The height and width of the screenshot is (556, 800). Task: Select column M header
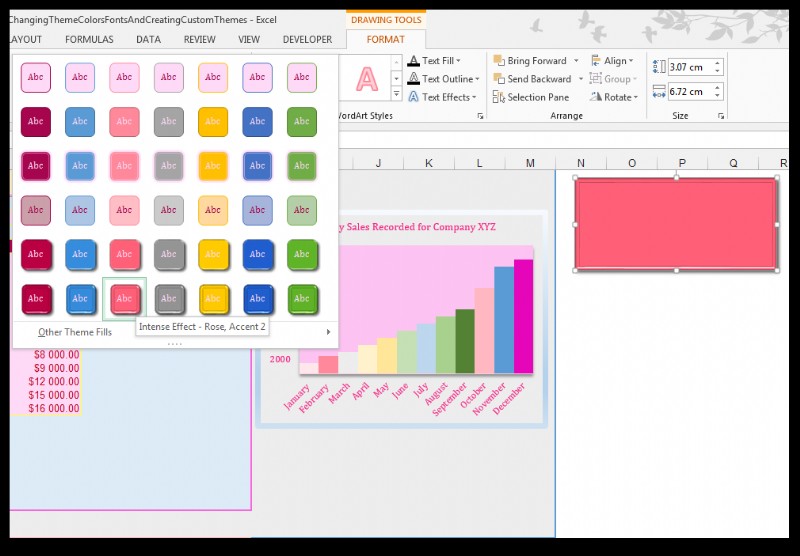coord(530,163)
